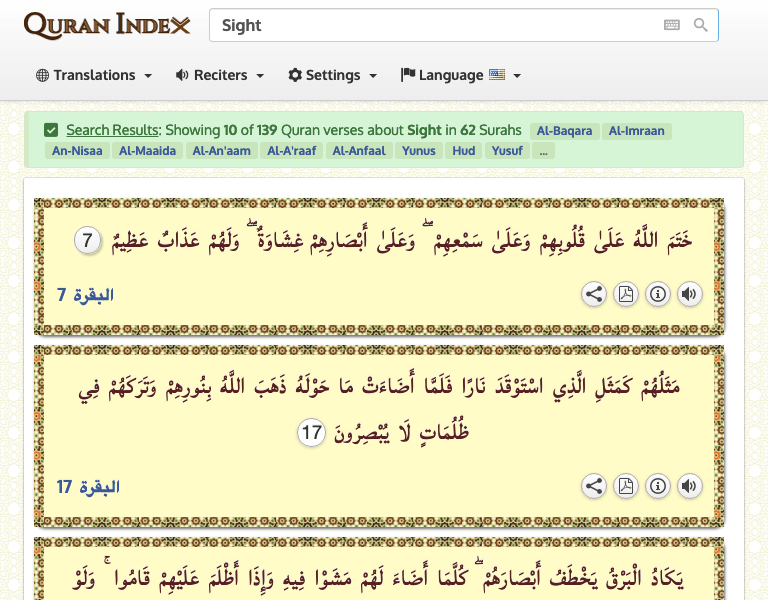Image resolution: width=768 pixels, height=600 pixels.
Task: Change the Language menu selection
Action: [461, 75]
